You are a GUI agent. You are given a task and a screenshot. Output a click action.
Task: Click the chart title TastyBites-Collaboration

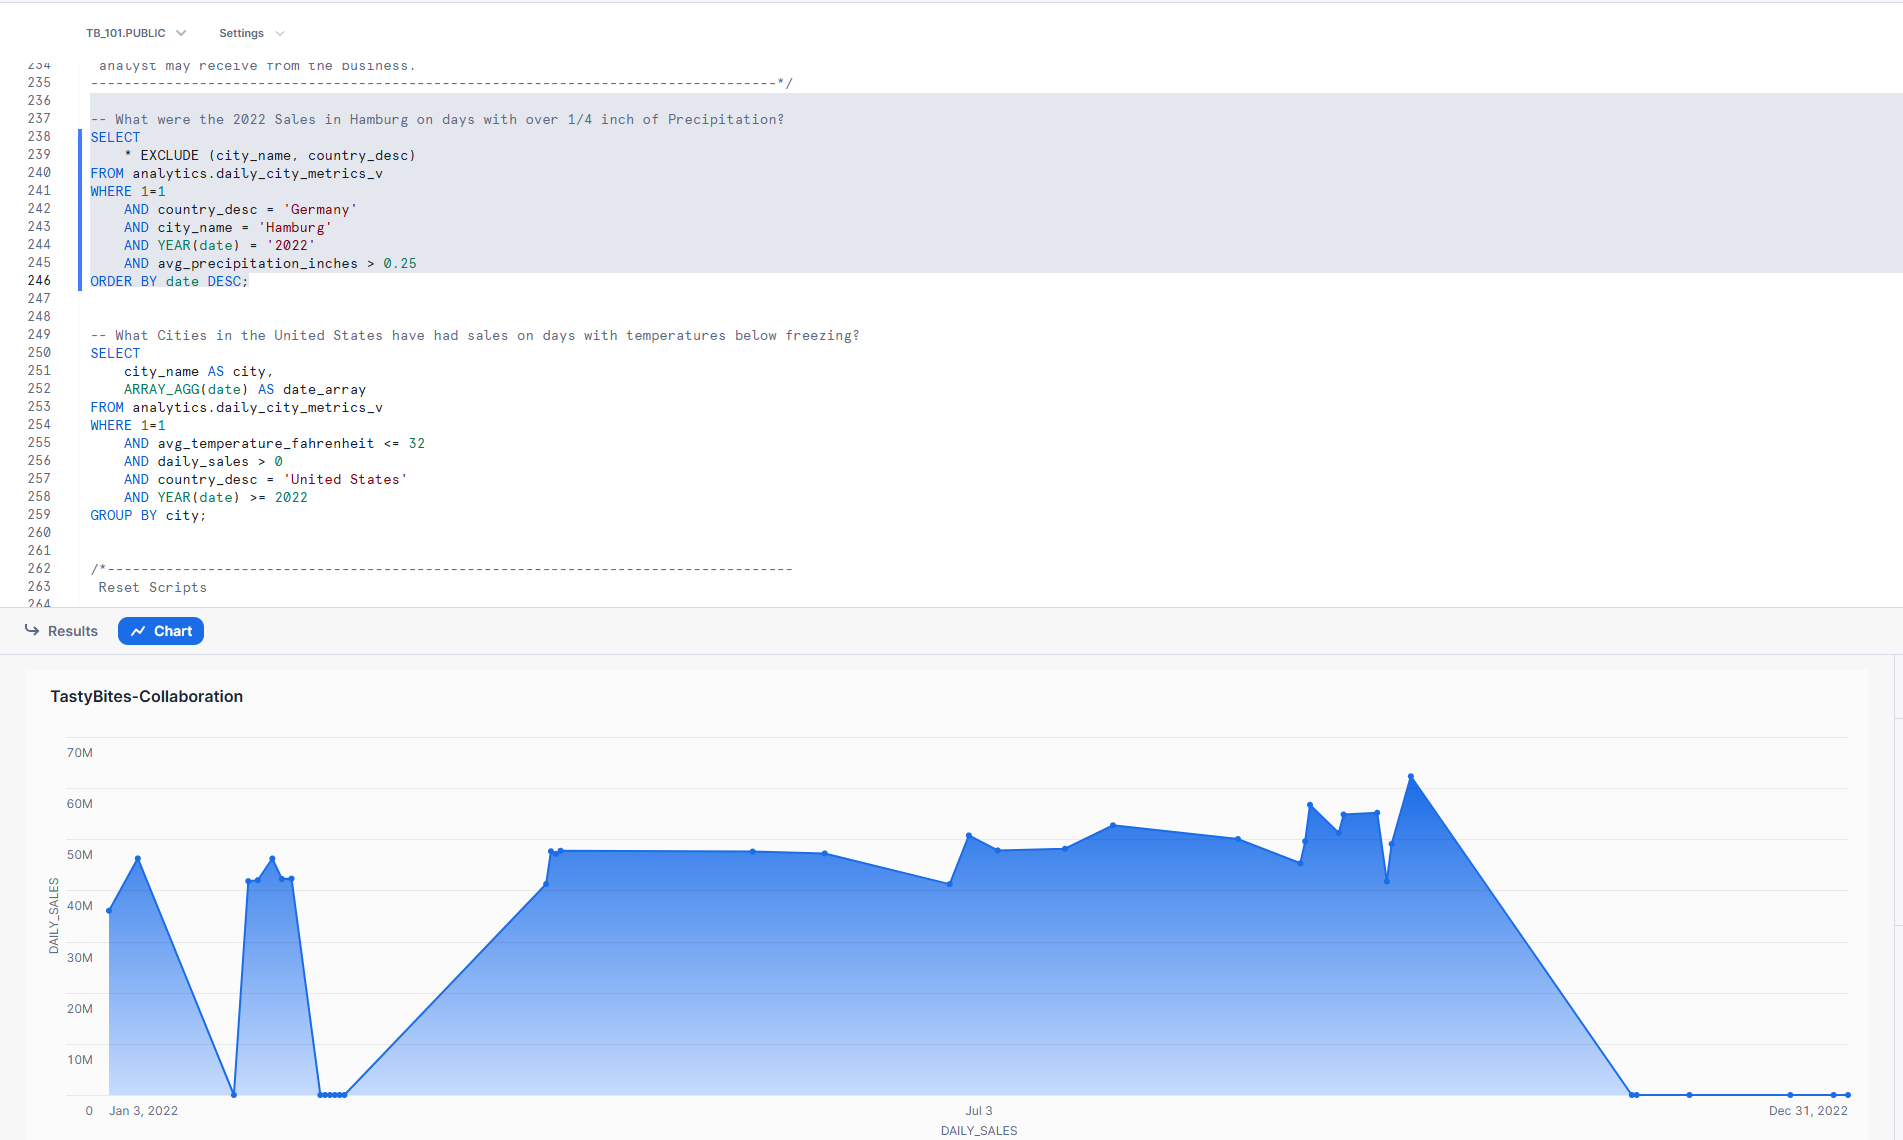pyautogui.click(x=146, y=696)
